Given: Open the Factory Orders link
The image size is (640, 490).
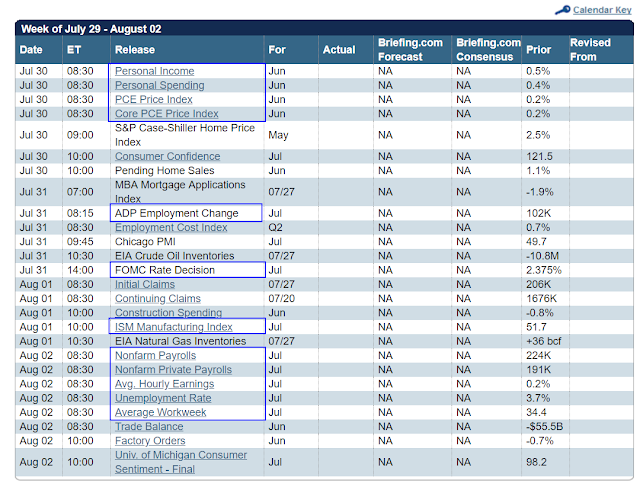Looking at the screenshot, I should (150, 441).
